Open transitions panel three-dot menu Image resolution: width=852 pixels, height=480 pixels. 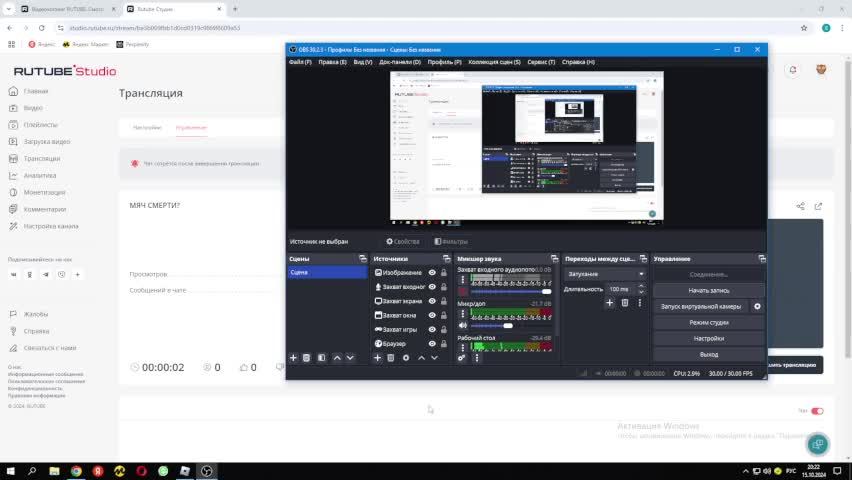(640, 303)
